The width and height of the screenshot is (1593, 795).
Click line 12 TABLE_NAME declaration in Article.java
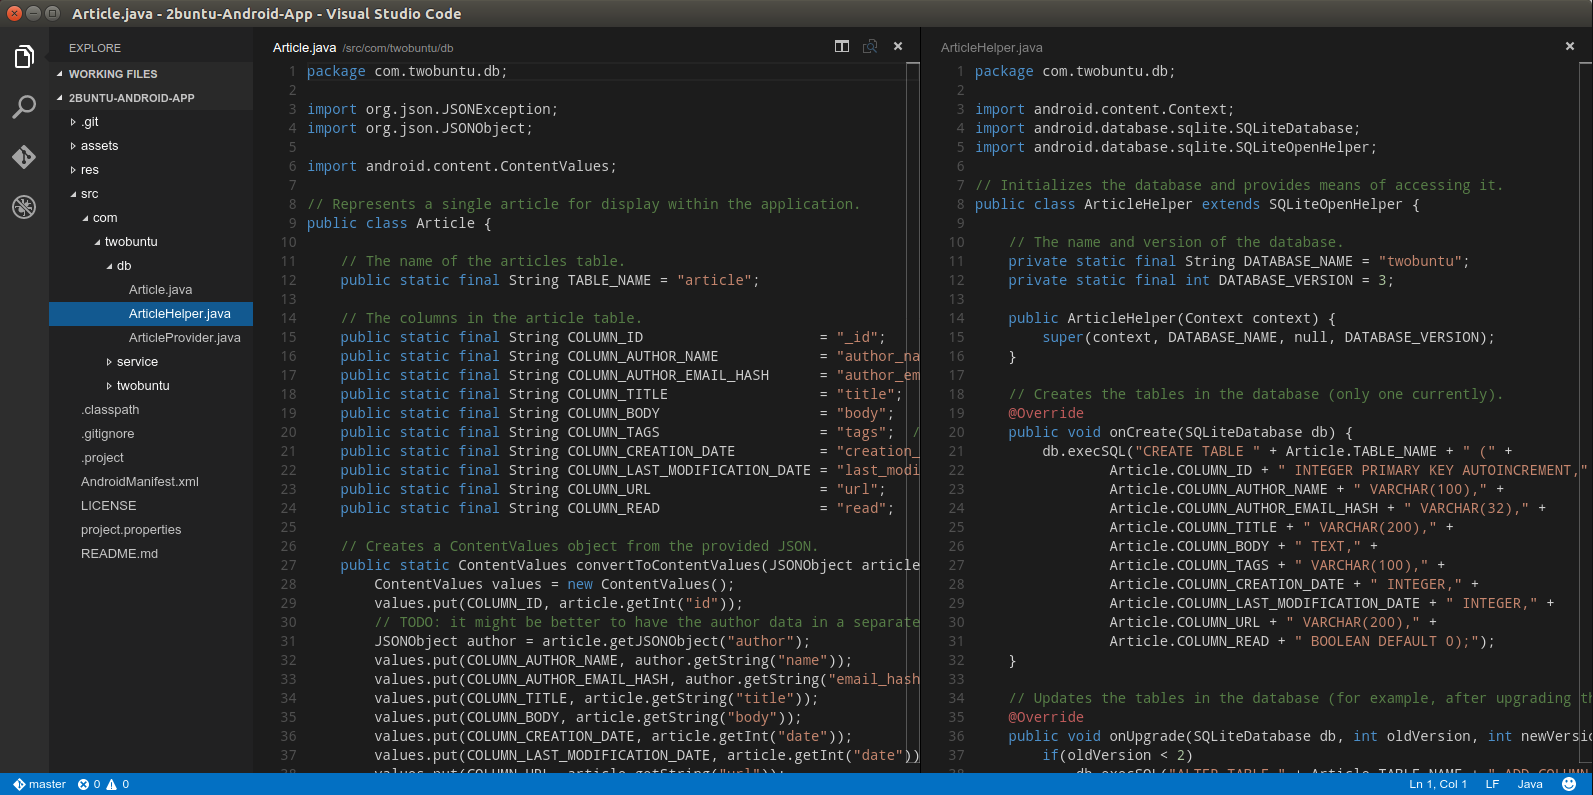[x=549, y=280]
